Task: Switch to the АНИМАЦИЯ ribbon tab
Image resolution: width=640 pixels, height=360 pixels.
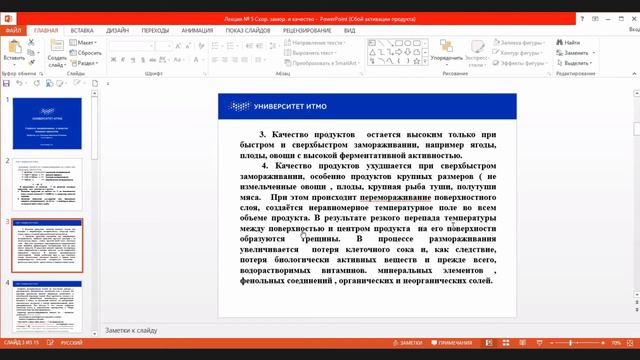Action: (197, 31)
